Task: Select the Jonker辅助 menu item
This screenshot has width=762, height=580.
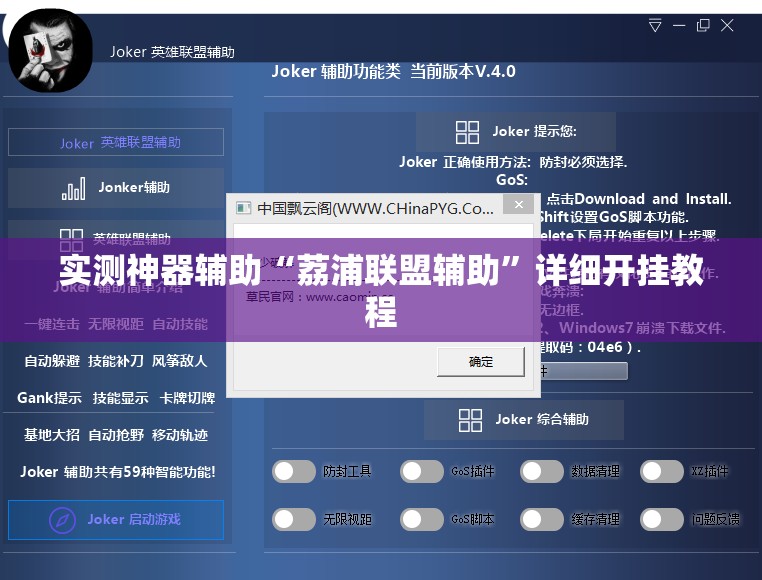Action: (x=116, y=188)
